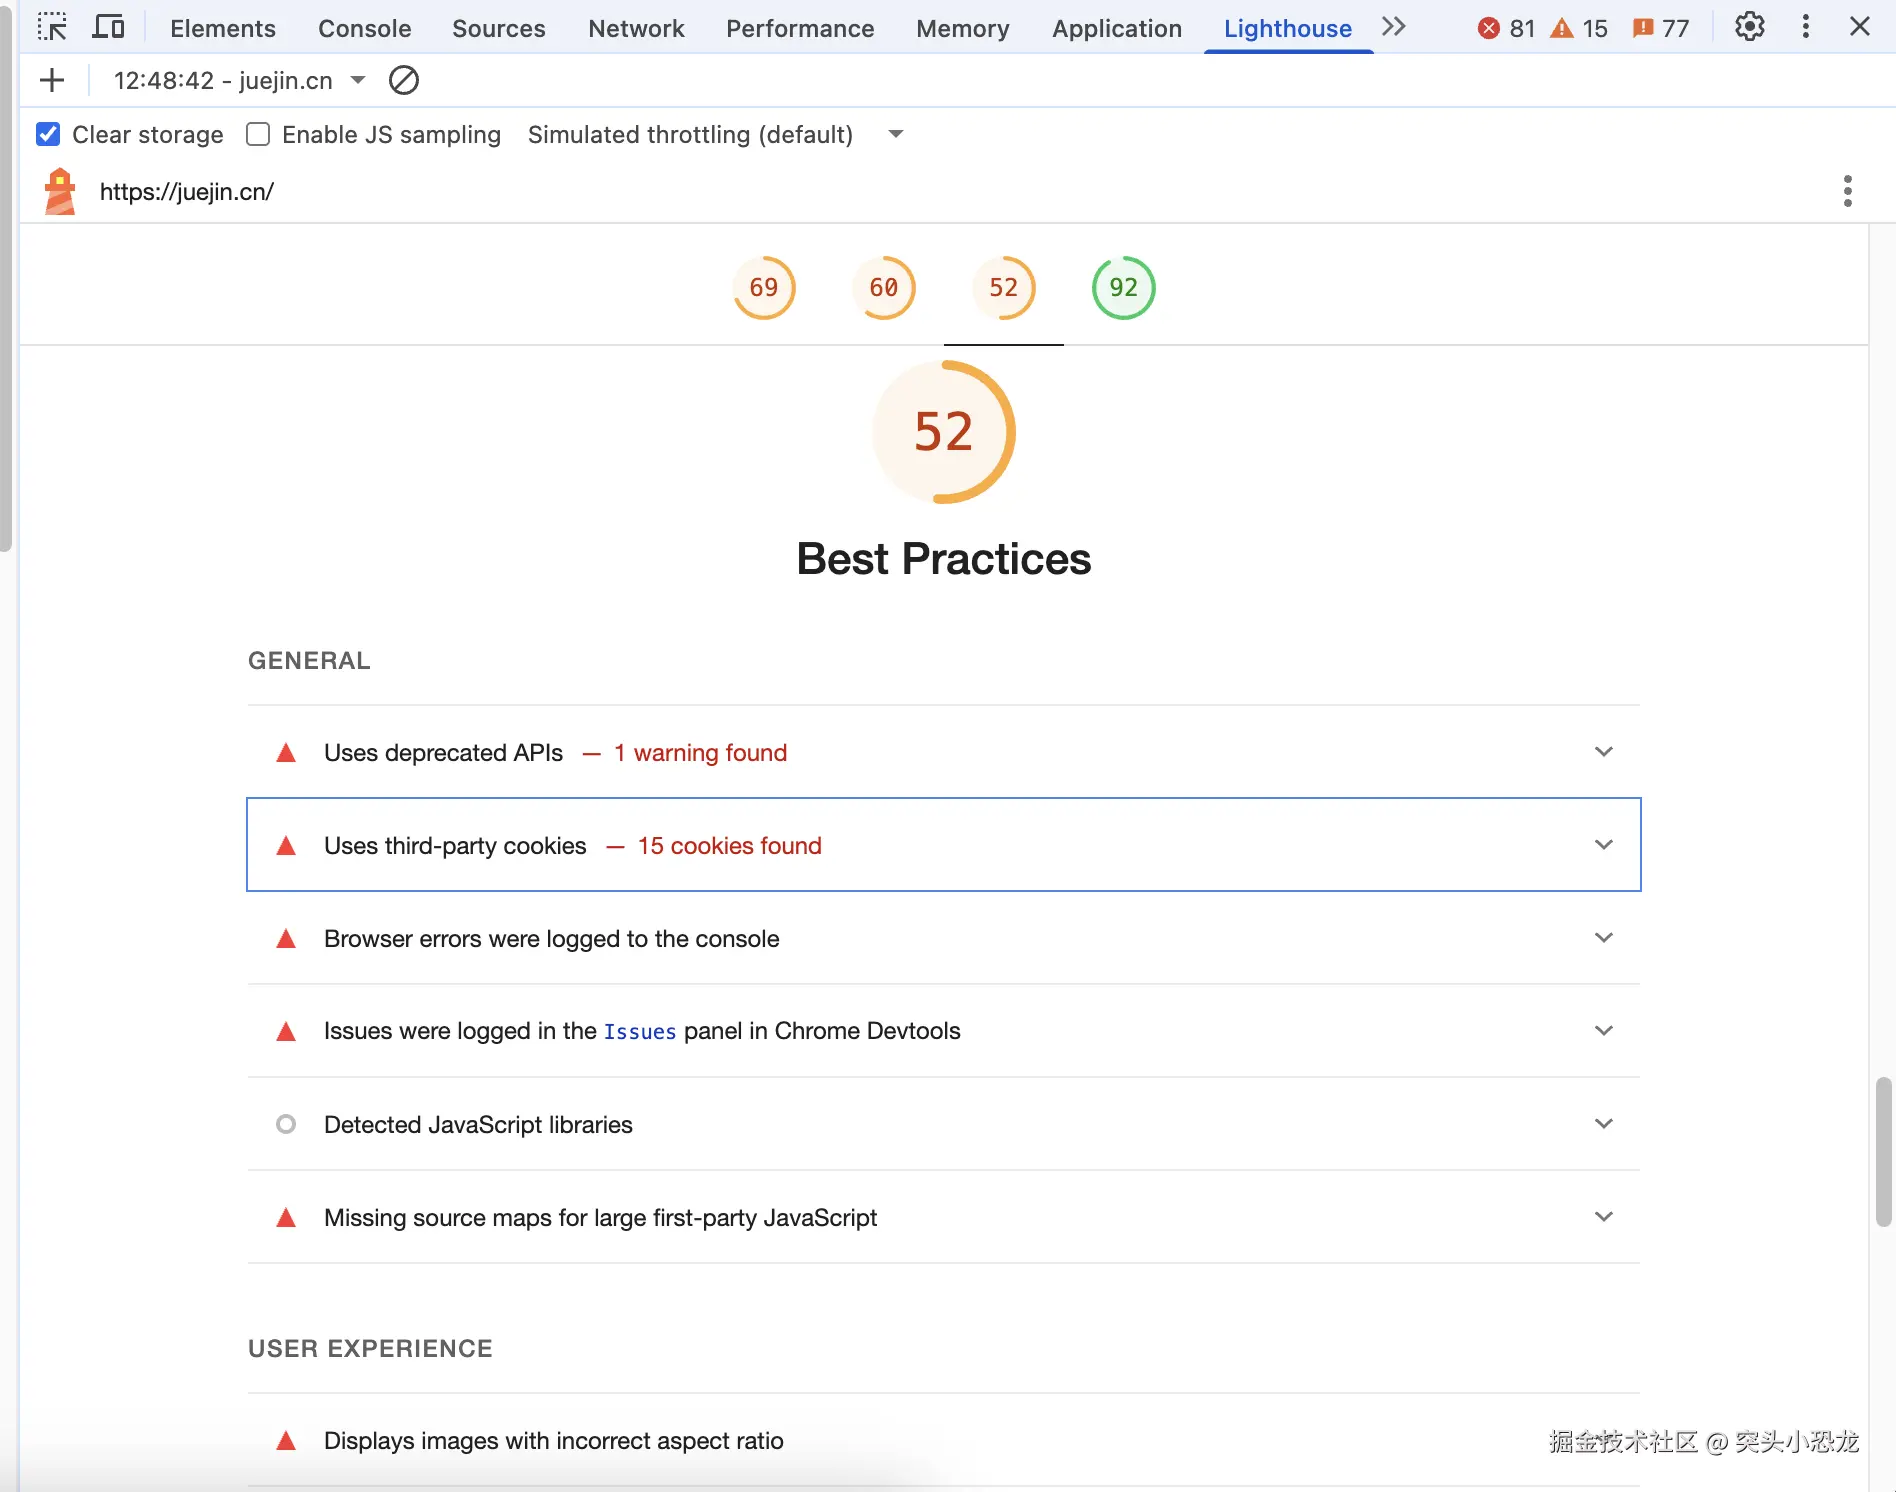The height and width of the screenshot is (1492, 1896).
Task: Click the 15 cookies found text
Action: click(730, 845)
